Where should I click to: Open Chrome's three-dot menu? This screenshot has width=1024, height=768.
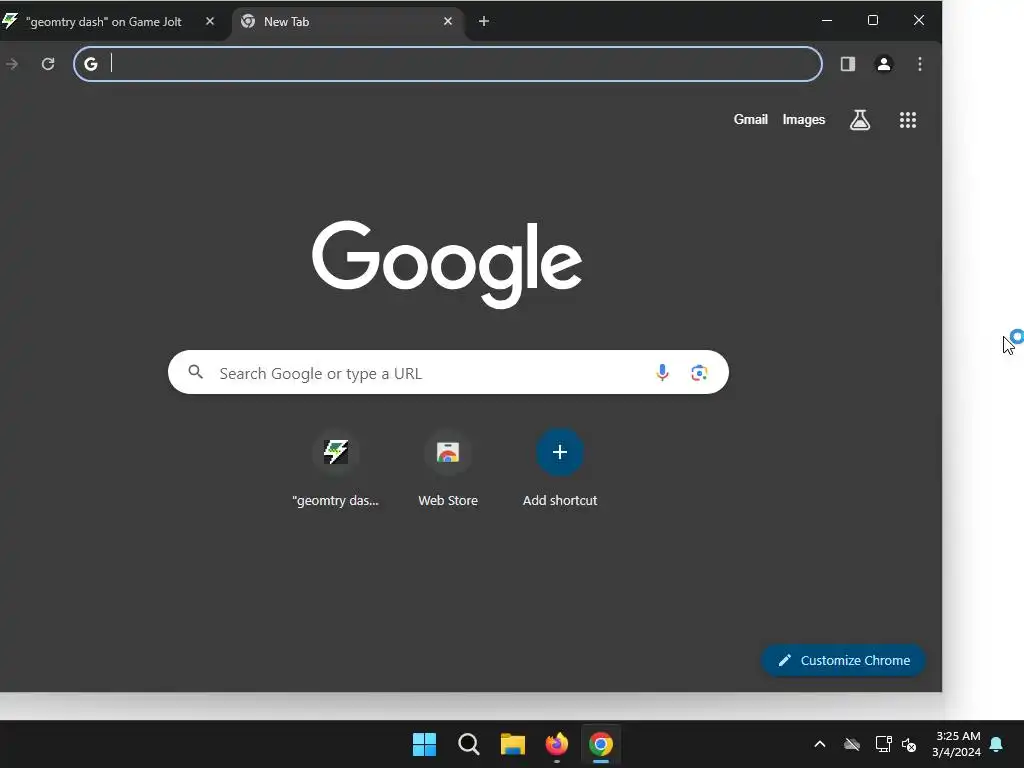pyautogui.click(x=920, y=64)
